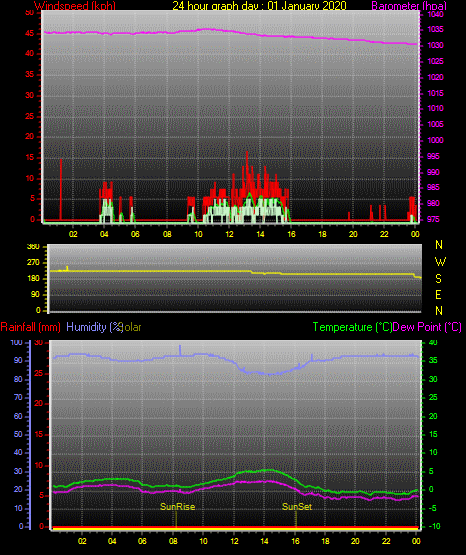Viewport: 466px width, 555px height.
Task: Click the '360' wind direction axis value
Action: click(33, 247)
